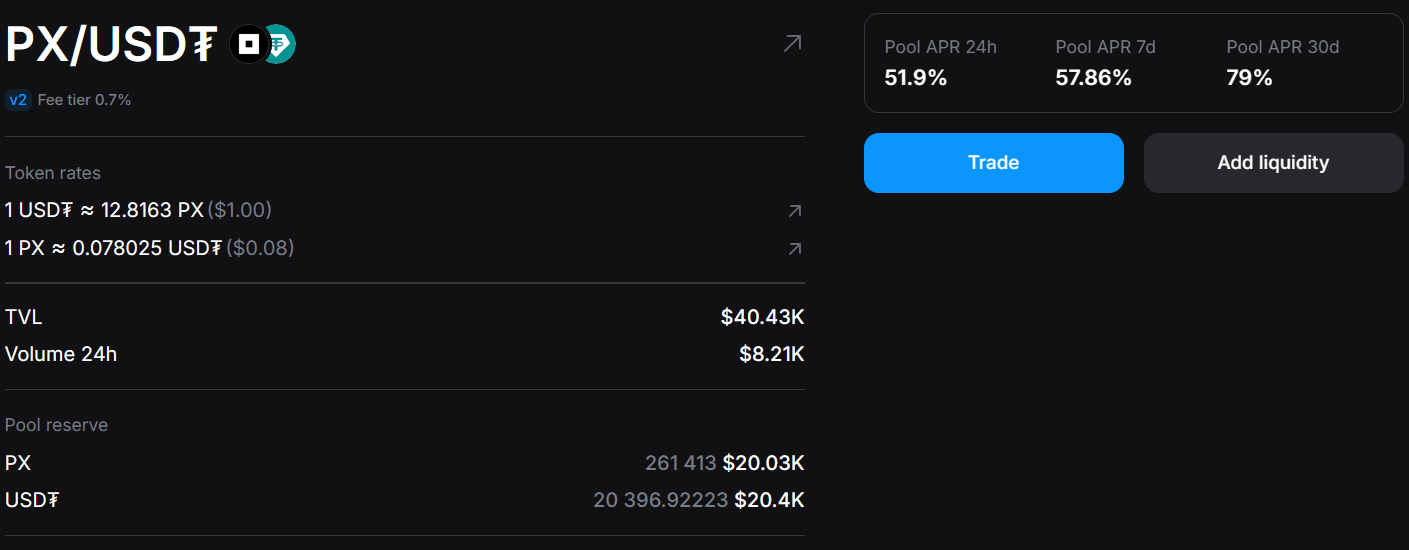Click the Volume 24h value $8.21K
This screenshot has width=1409, height=550.
pos(771,354)
